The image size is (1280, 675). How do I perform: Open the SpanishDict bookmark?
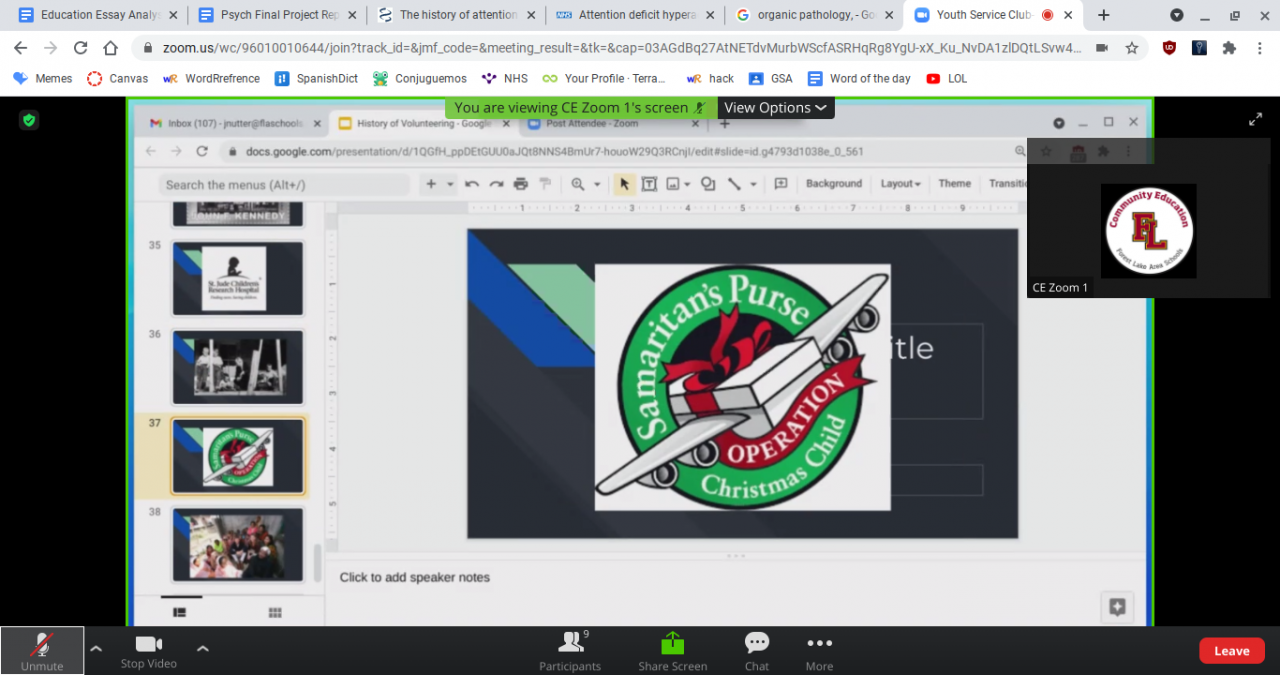(x=317, y=78)
